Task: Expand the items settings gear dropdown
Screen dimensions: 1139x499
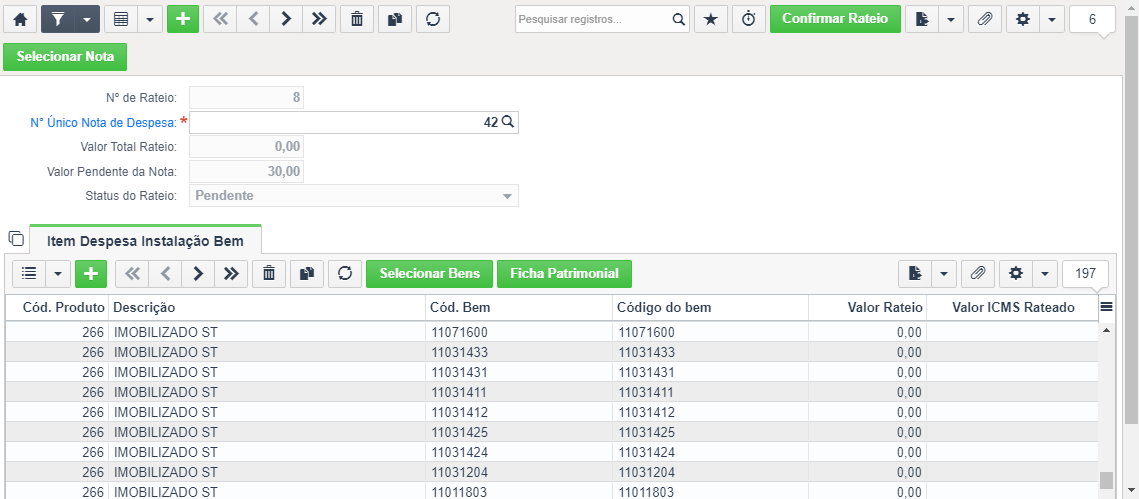Action: coord(1045,273)
